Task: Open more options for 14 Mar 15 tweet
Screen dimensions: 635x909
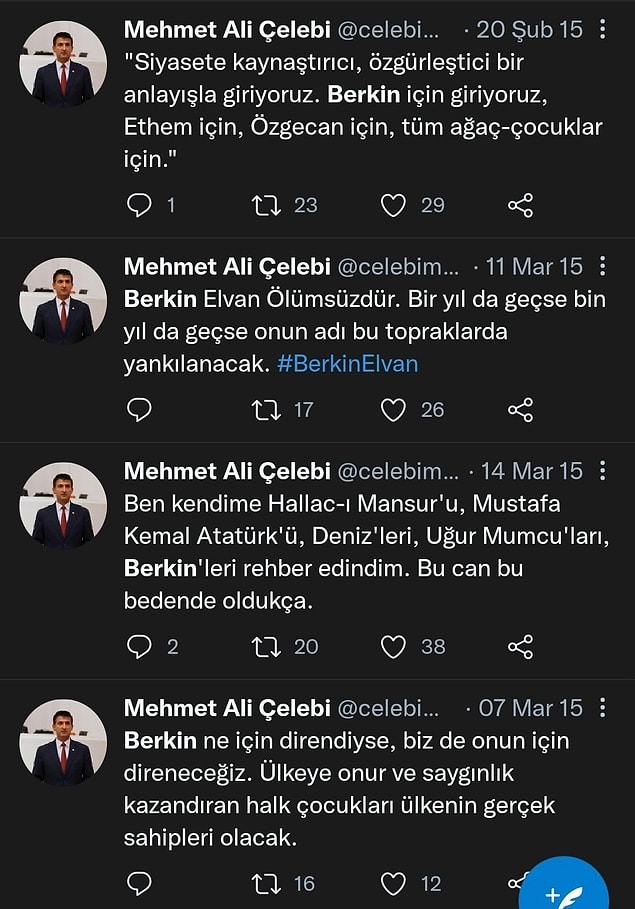Action: (x=603, y=471)
